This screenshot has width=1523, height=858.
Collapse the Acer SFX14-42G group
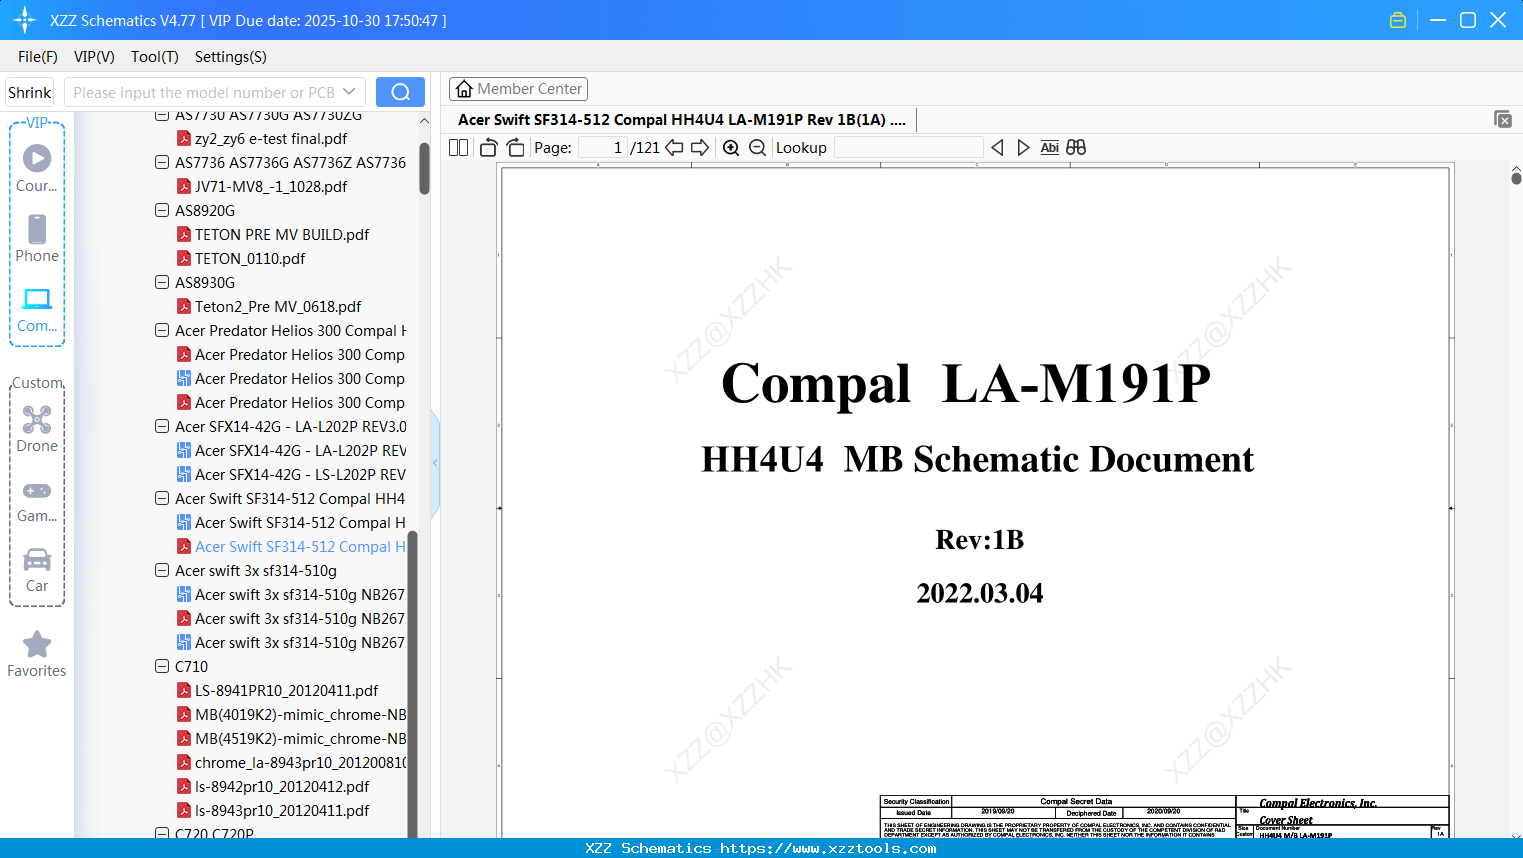tap(162, 426)
